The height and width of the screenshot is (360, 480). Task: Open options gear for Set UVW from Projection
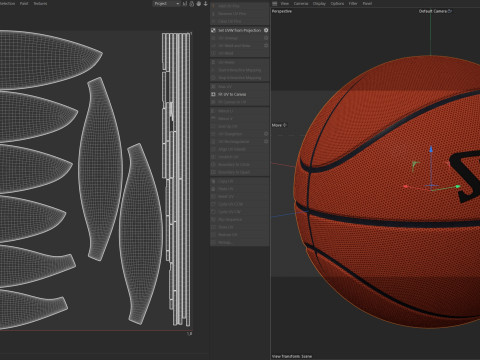(x=266, y=30)
